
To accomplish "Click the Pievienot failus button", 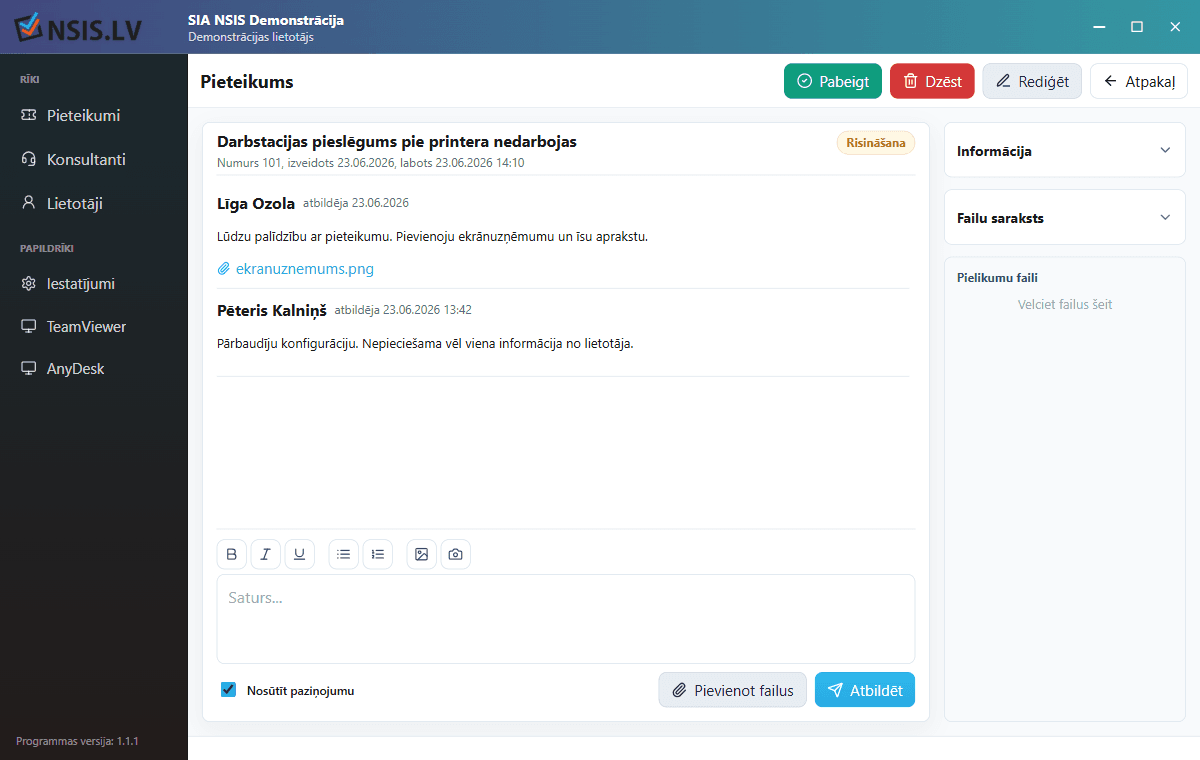I will coord(733,690).
